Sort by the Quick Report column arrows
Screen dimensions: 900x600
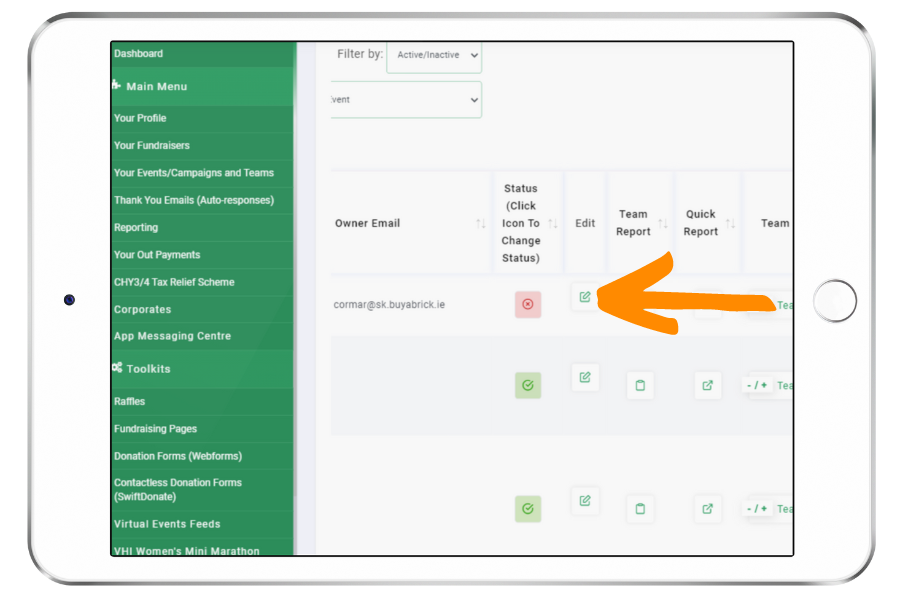click(x=731, y=223)
